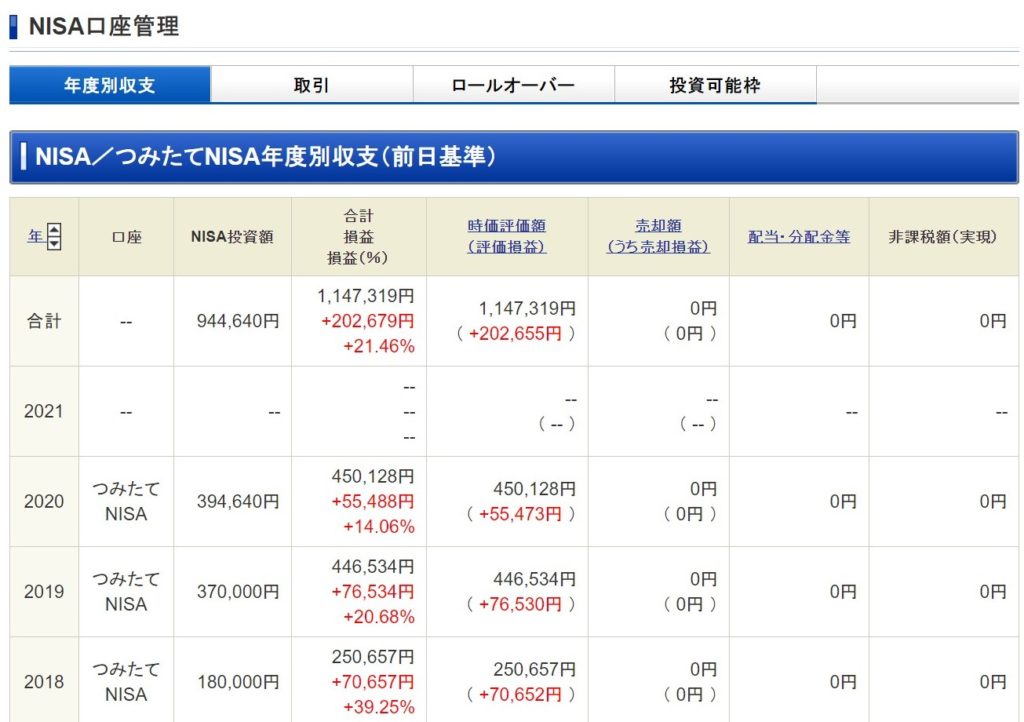
Task: Click the sort arrows icon beside 年
Action: pyautogui.click(x=54, y=238)
